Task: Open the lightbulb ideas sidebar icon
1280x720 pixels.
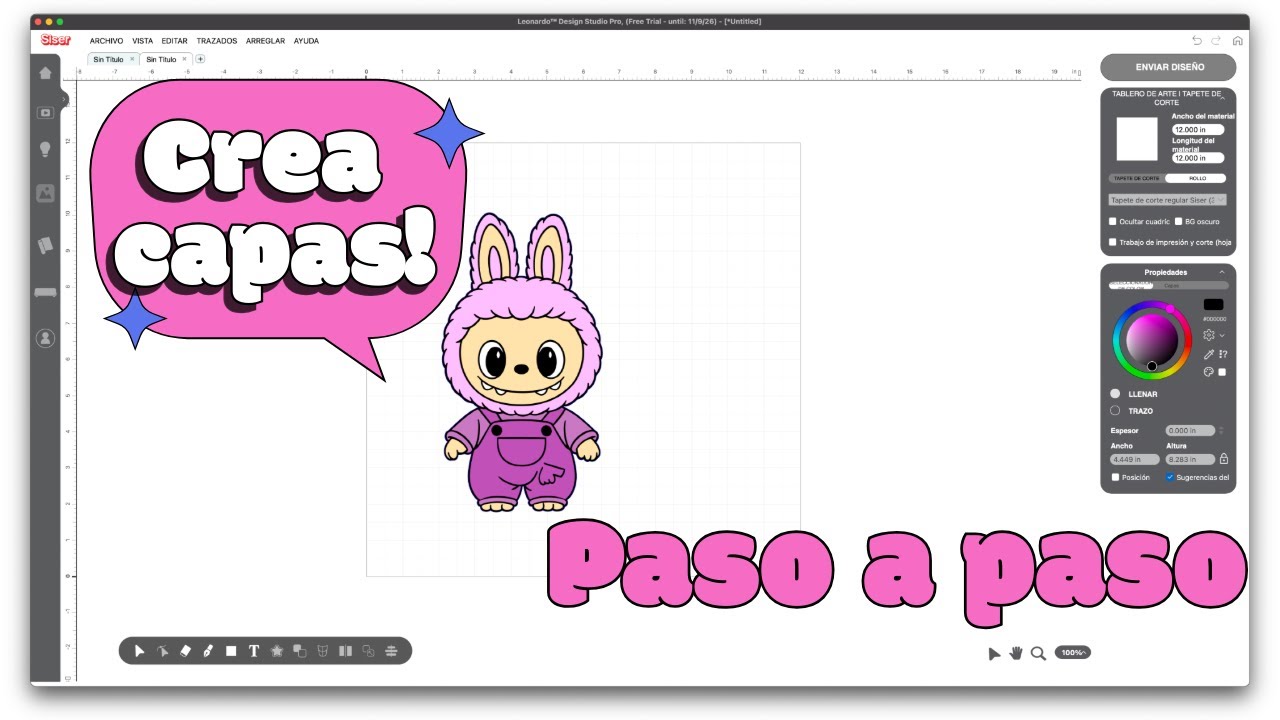Action: click(x=45, y=149)
